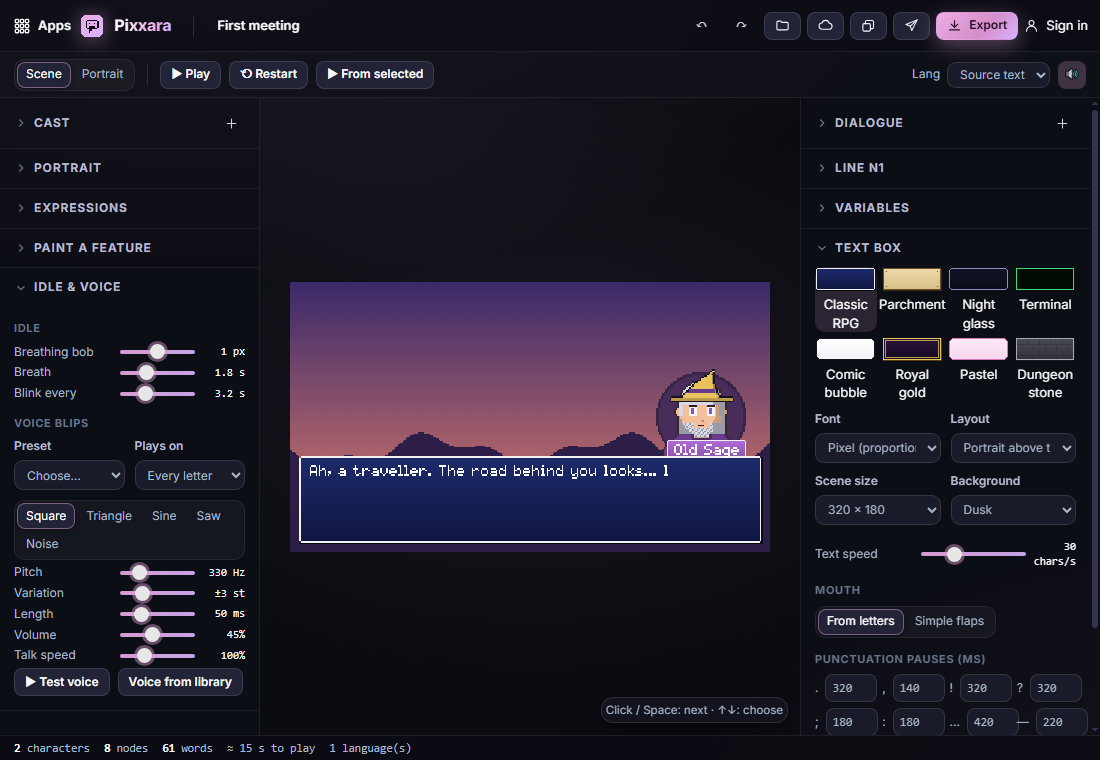Screen dimensions: 1100x760
Task: Choose Terminal text box style
Action: [1045, 291]
